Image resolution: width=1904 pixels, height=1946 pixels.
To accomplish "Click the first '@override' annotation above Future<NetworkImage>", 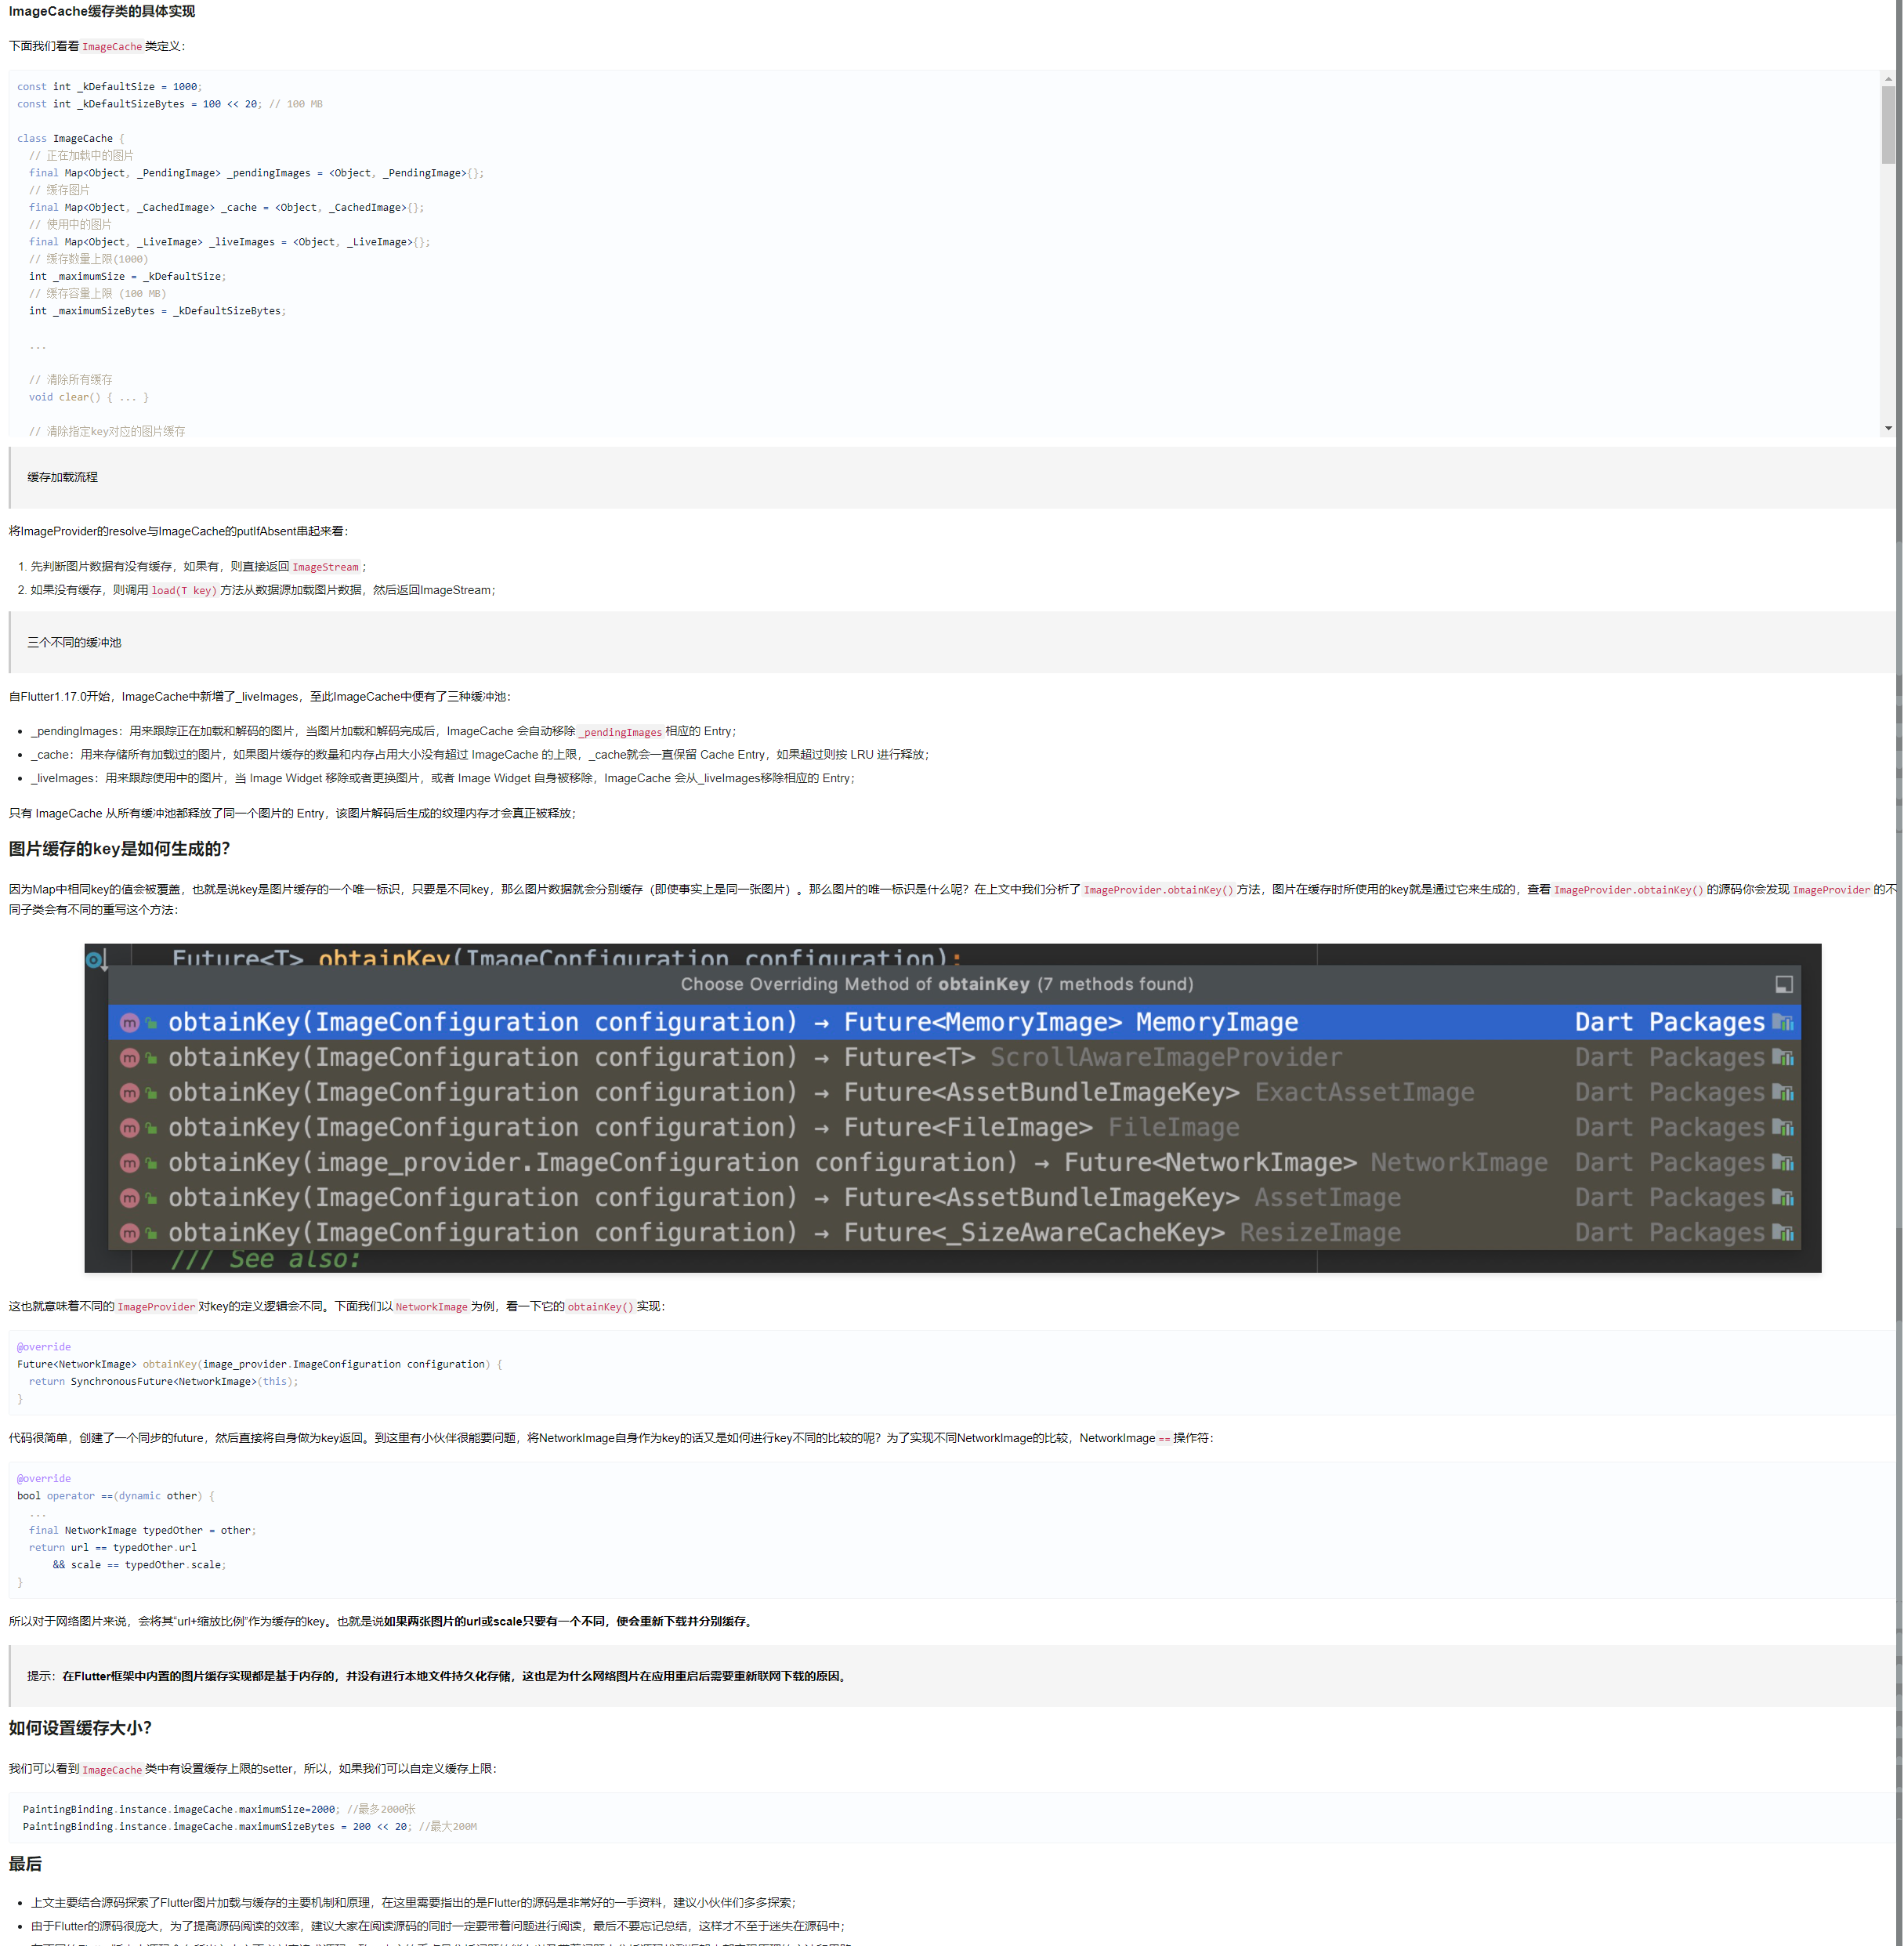I will (x=44, y=1347).
